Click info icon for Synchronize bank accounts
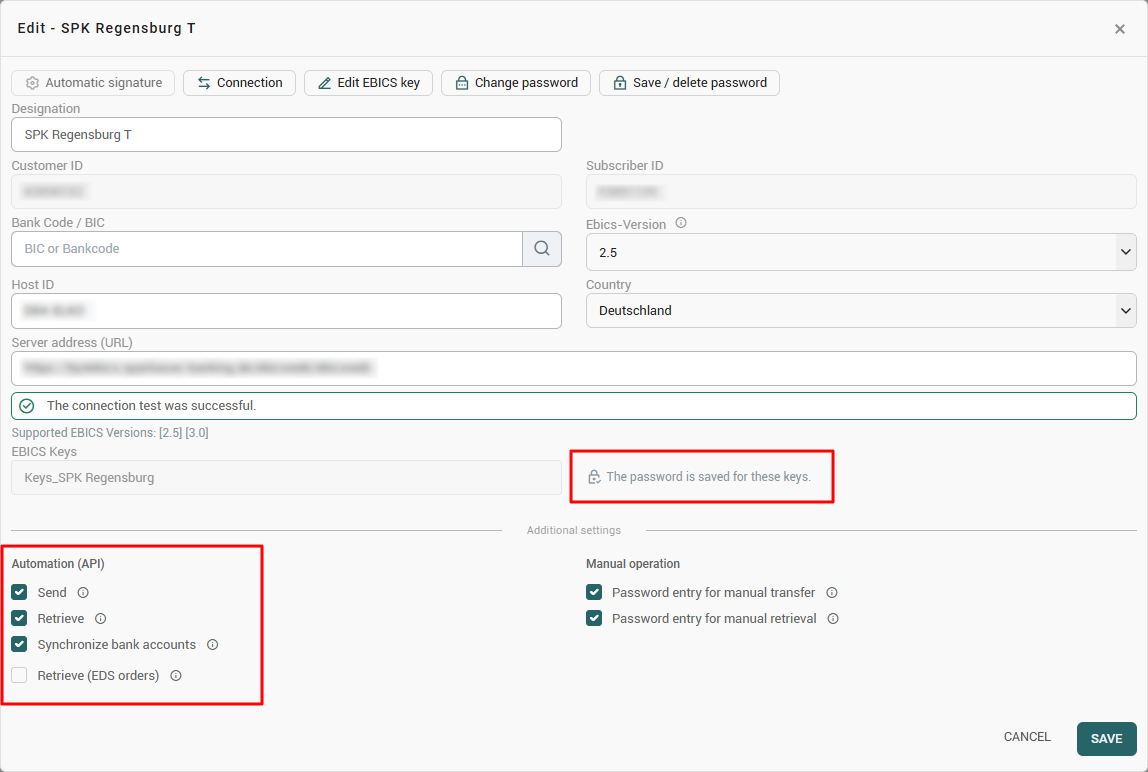This screenshot has width=1148, height=772. (x=212, y=645)
